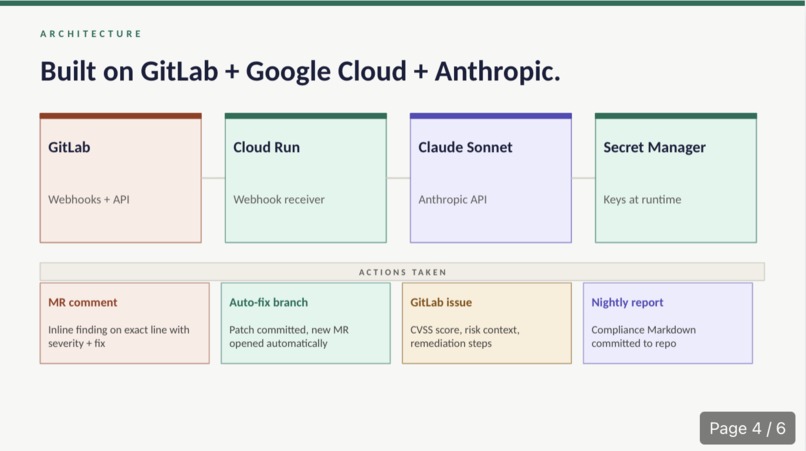Click the "Webhooks + API" text
The image size is (806, 451).
[x=89, y=200]
